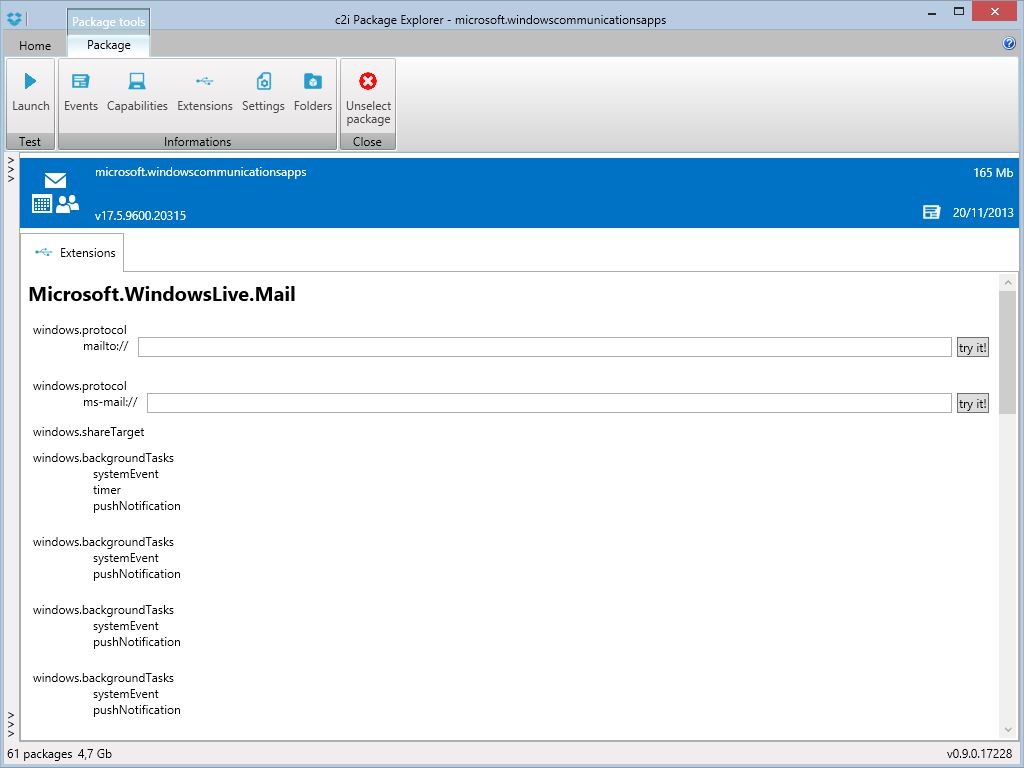Click the people icon in package header

67,204
